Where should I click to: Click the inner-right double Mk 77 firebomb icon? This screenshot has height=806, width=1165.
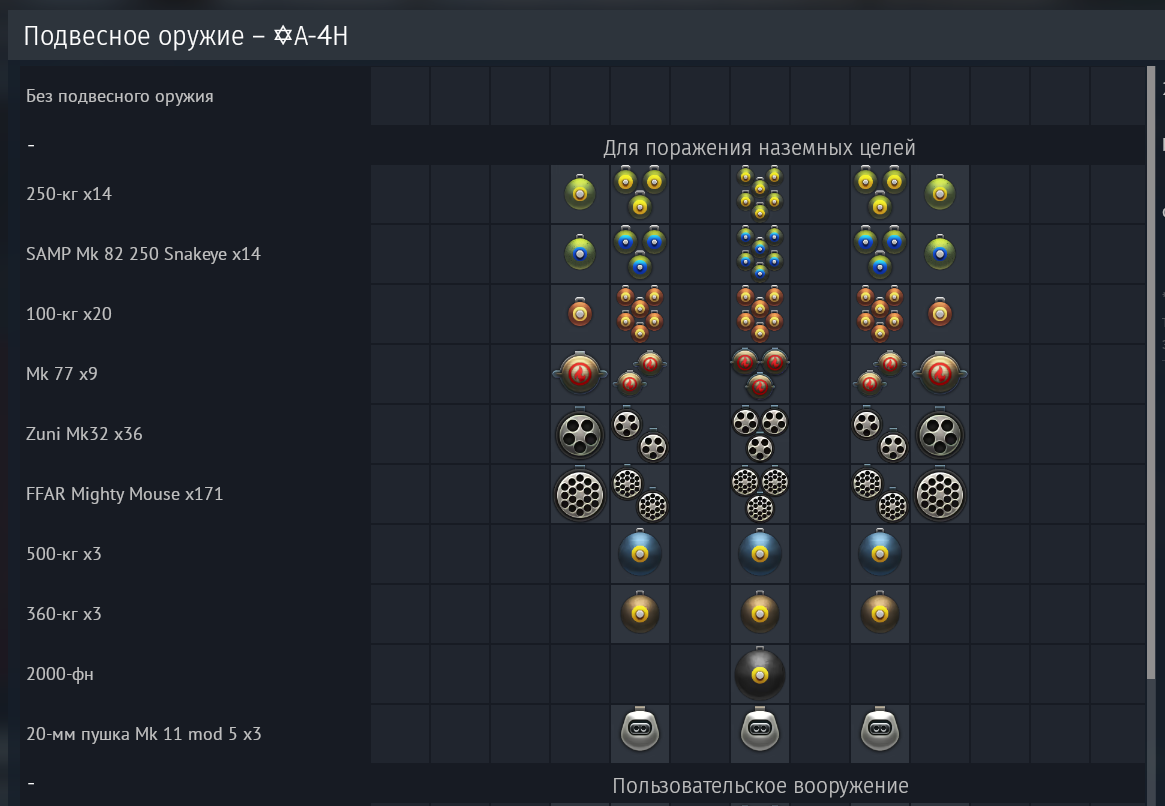(x=880, y=373)
